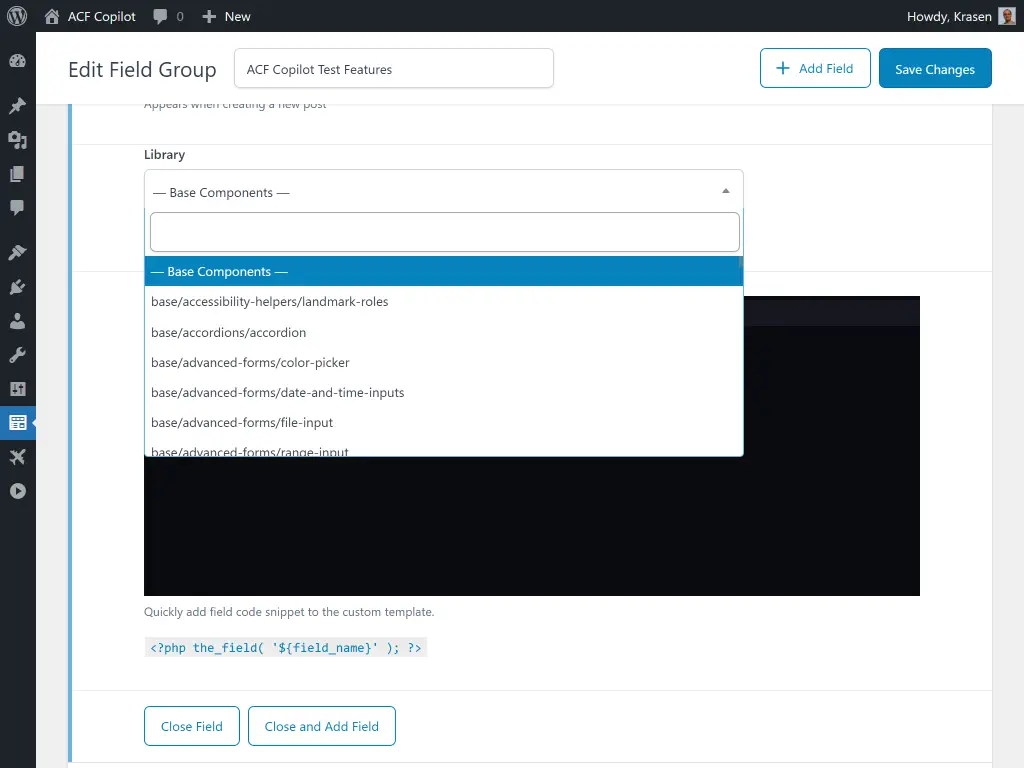The width and height of the screenshot is (1024, 768).
Task: Open the Media library icon
Action: (x=18, y=140)
